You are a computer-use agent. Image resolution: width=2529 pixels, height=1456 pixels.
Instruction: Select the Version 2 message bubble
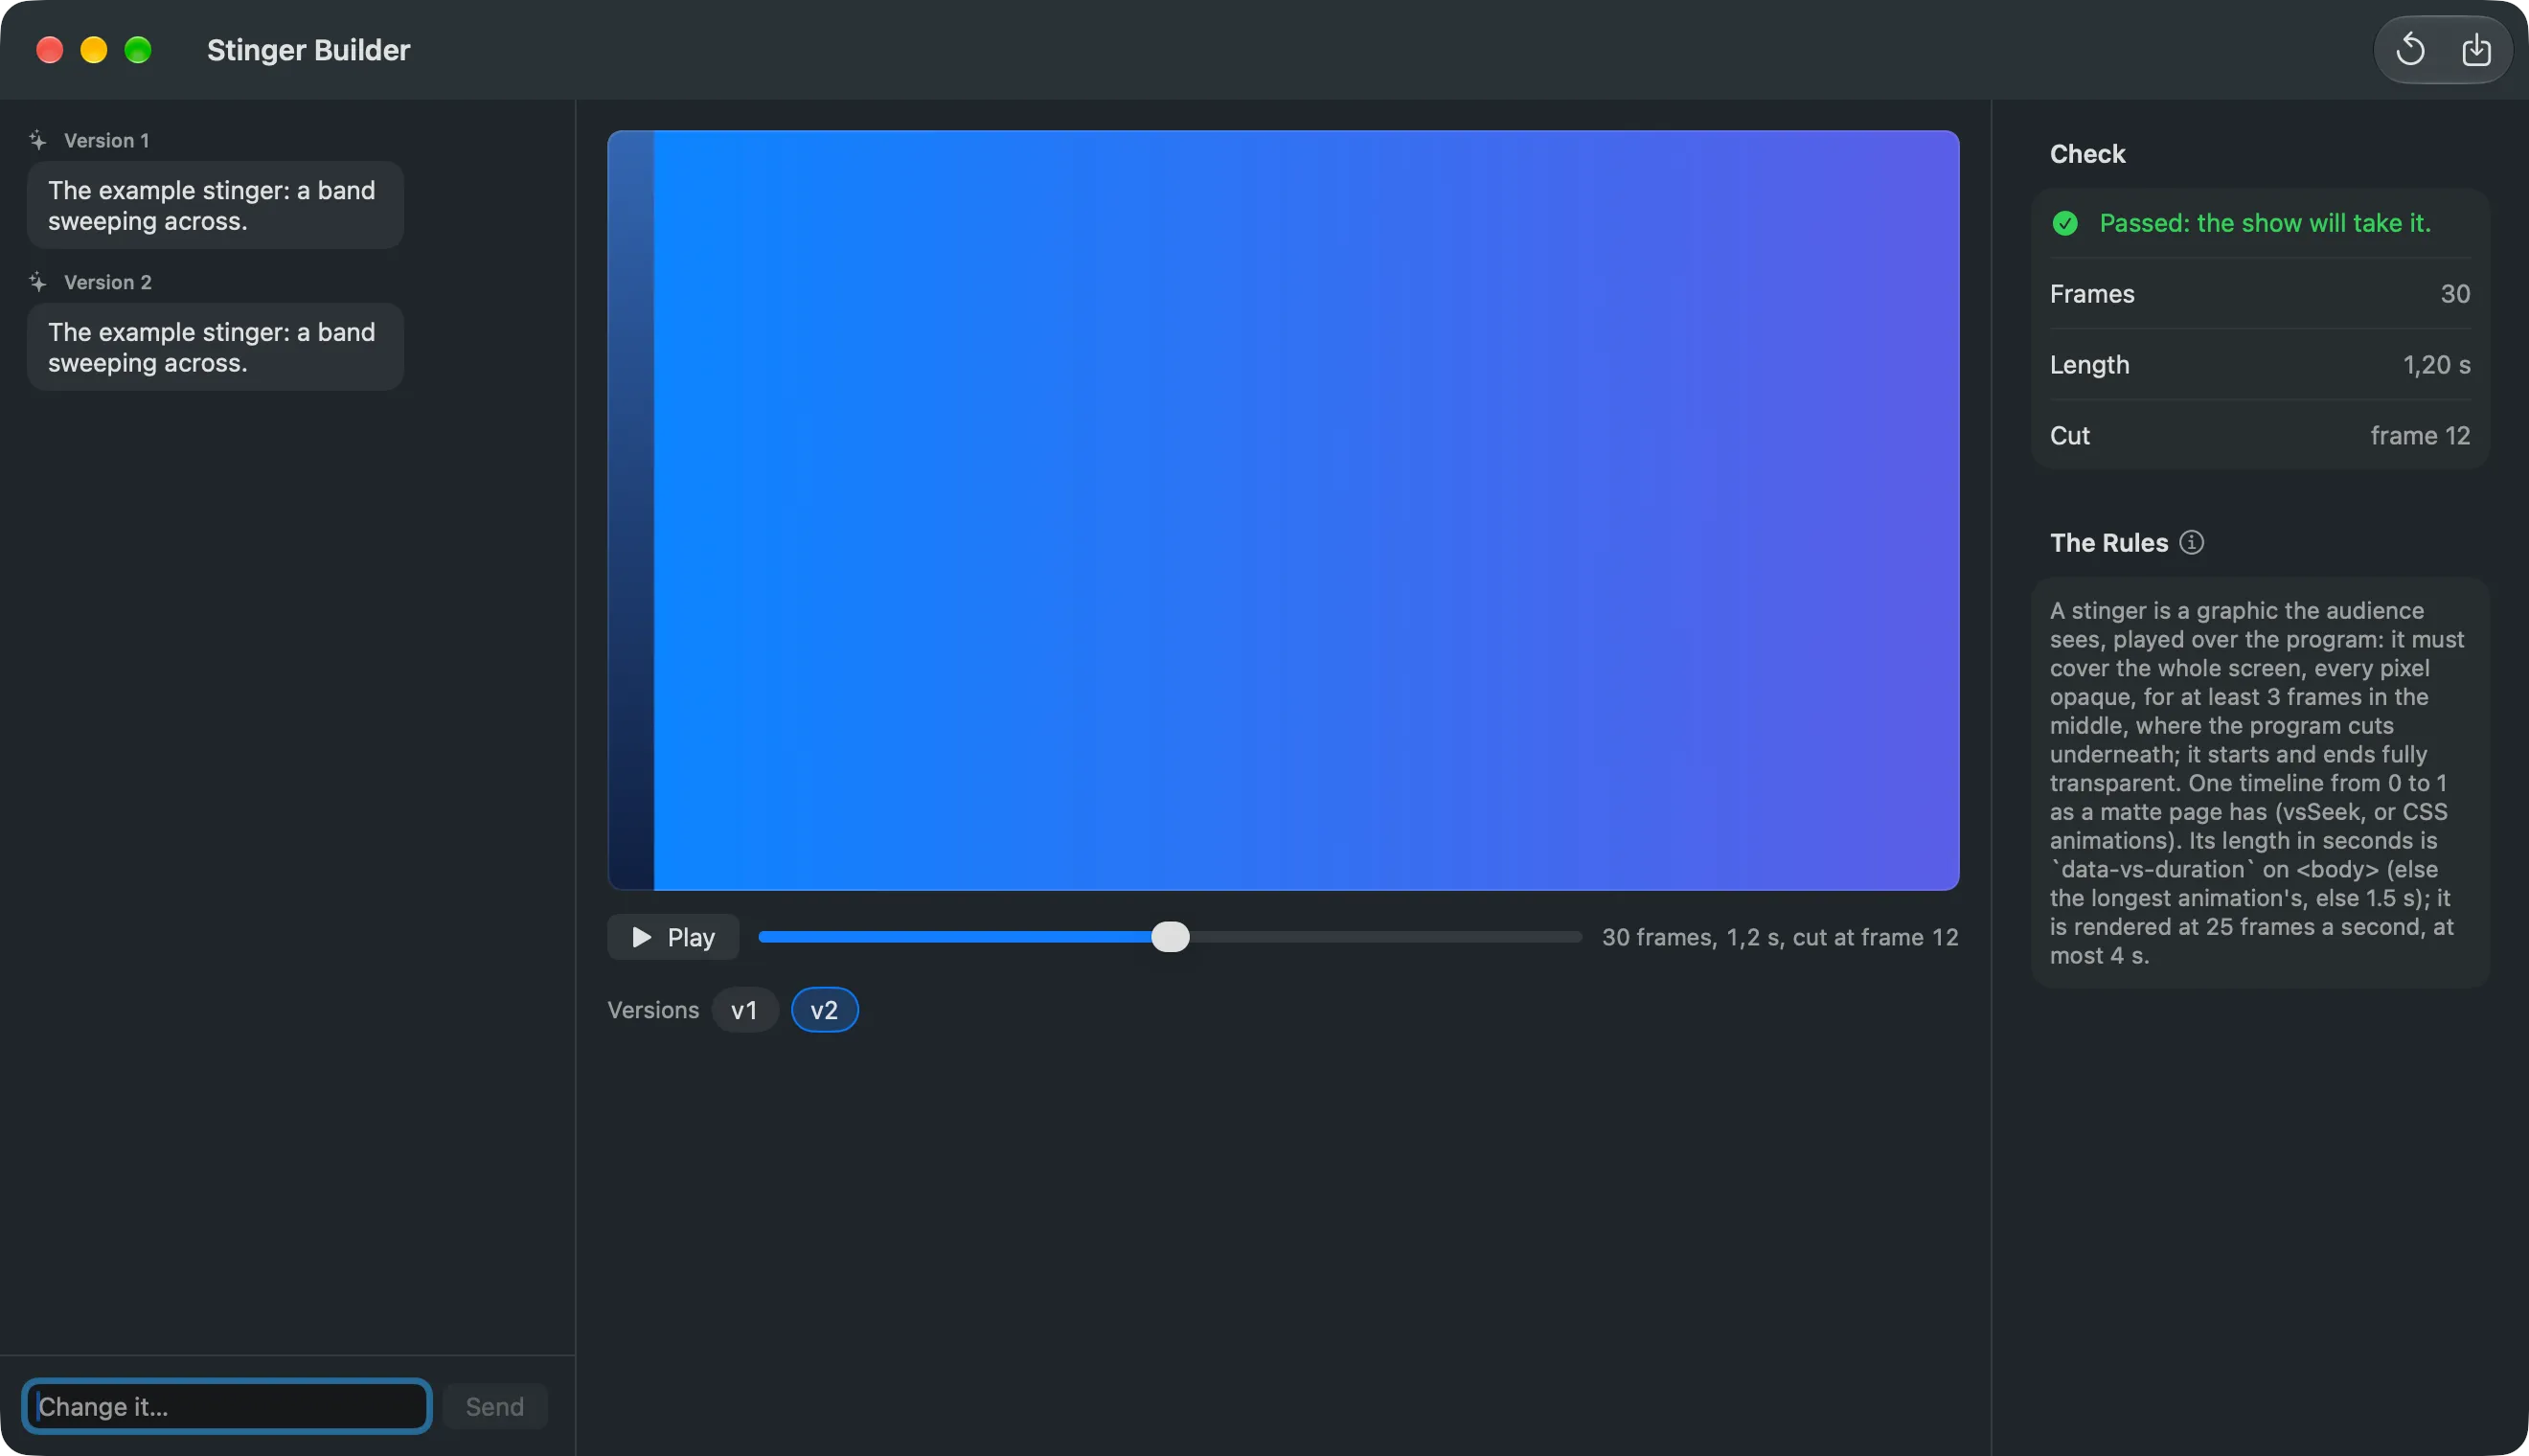point(215,347)
